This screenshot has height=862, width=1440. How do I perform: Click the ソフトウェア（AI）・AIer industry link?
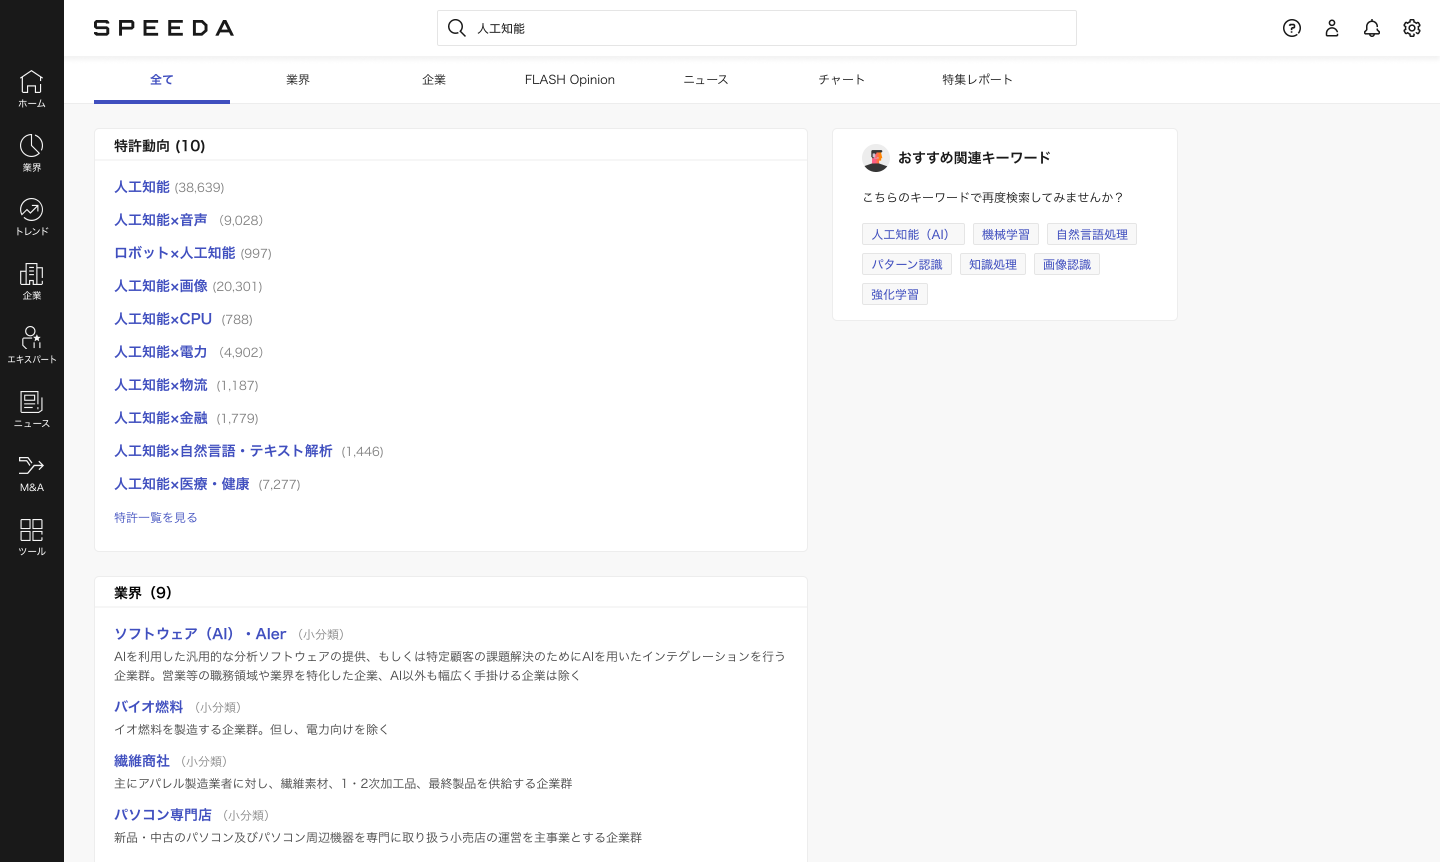coord(199,634)
